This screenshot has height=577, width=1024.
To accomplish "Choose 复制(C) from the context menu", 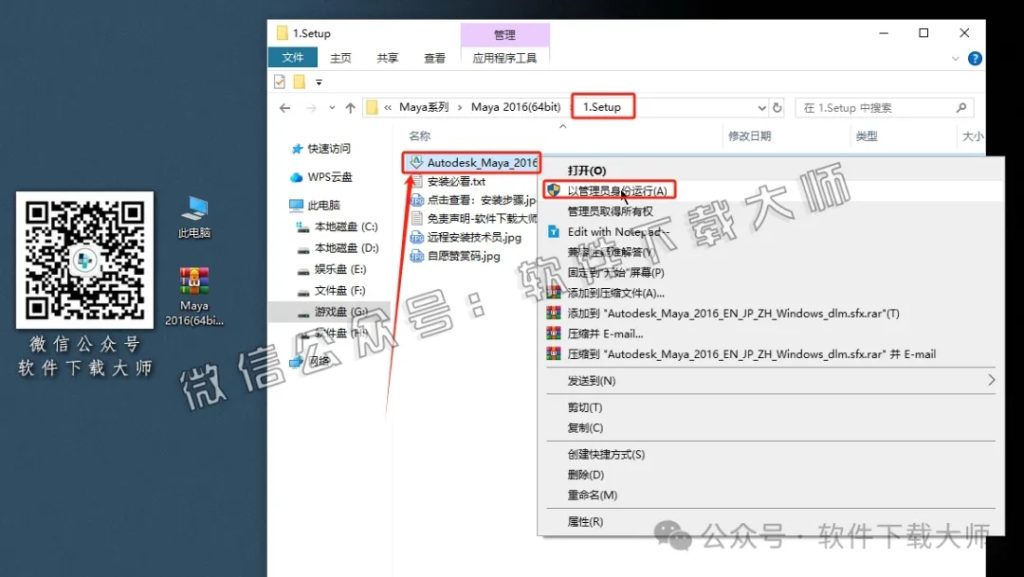I will click(585, 428).
